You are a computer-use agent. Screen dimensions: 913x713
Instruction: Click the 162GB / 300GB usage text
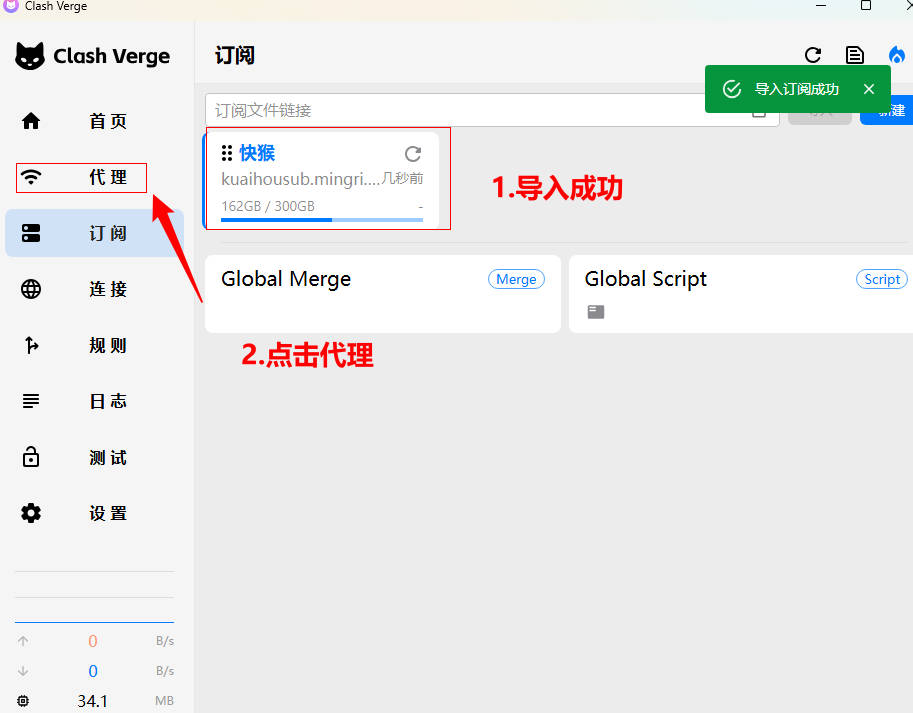(268, 206)
